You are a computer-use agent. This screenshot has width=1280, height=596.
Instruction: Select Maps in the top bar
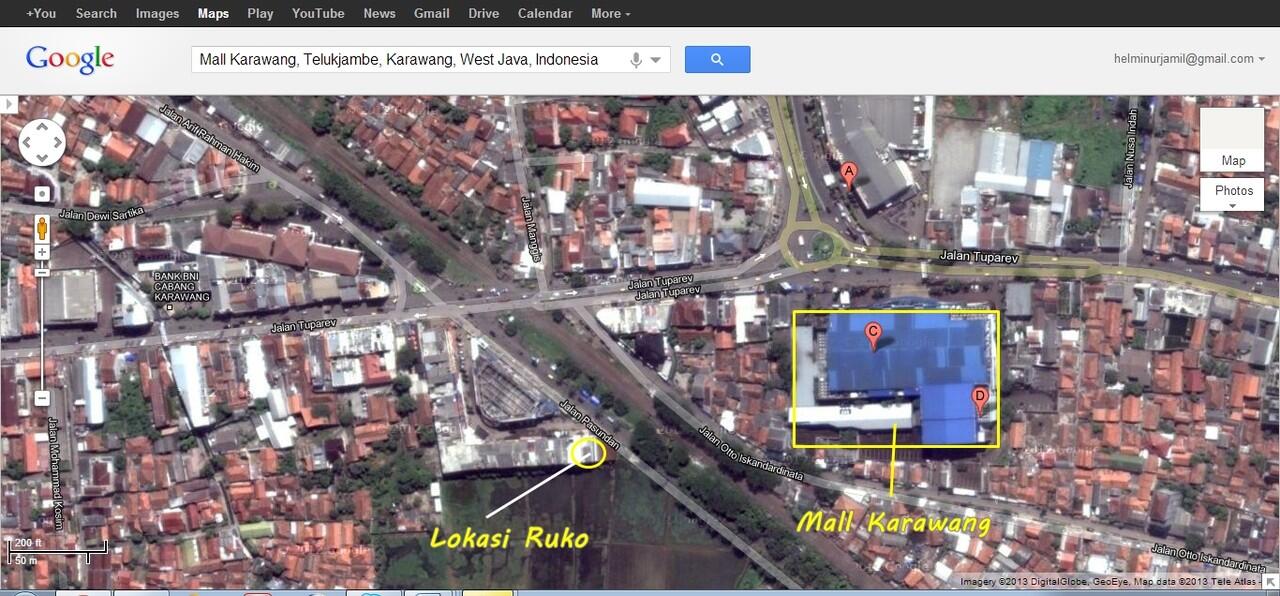tap(213, 13)
